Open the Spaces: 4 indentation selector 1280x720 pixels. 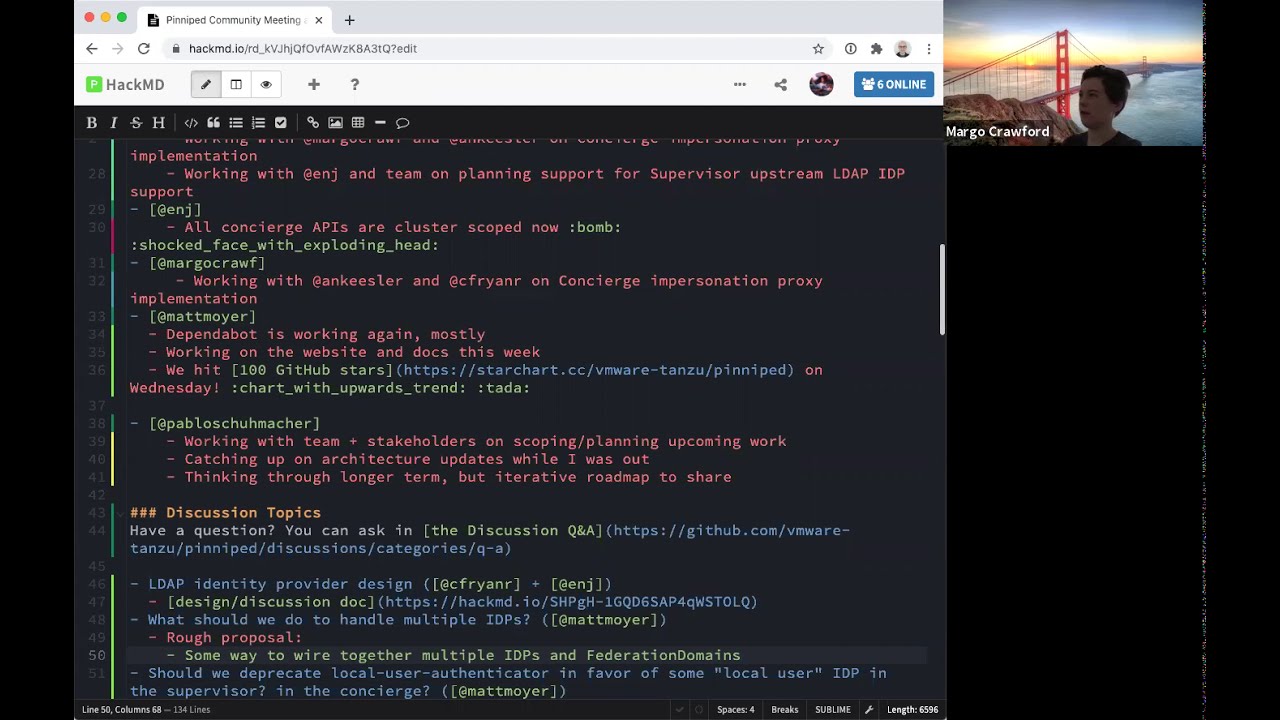point(735,710)
